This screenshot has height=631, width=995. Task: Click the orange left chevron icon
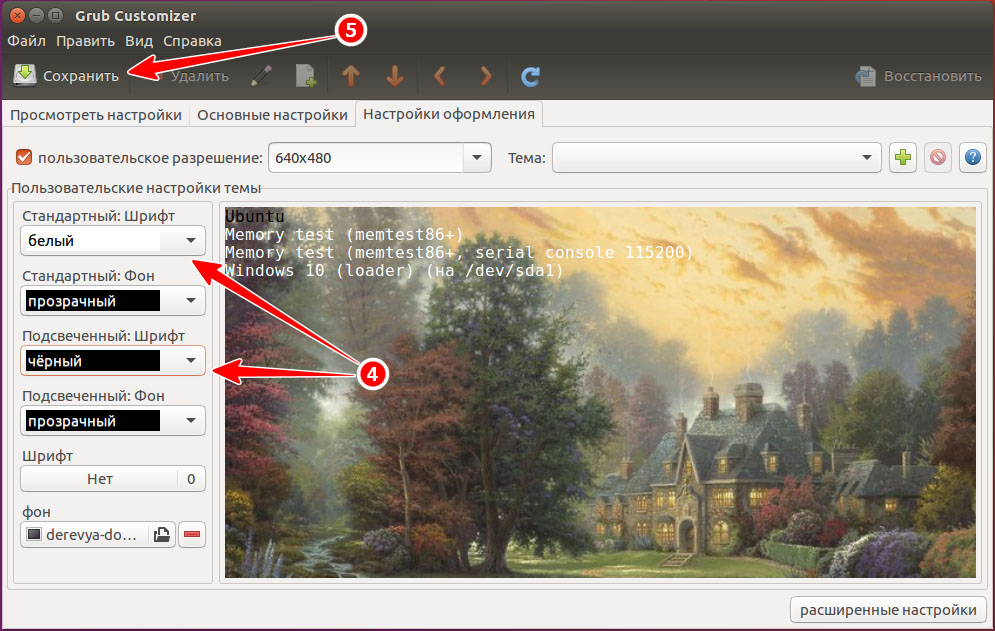pos(440,76)
